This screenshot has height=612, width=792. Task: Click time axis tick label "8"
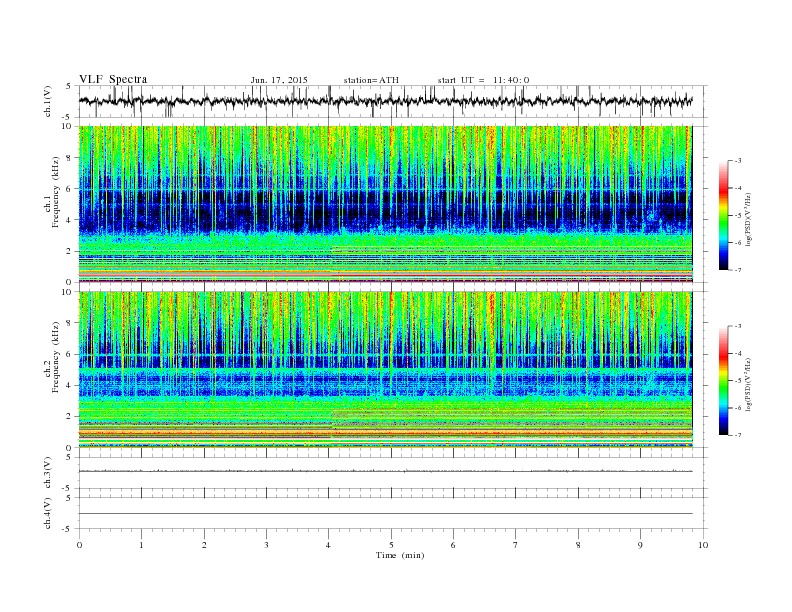[578, 545]
